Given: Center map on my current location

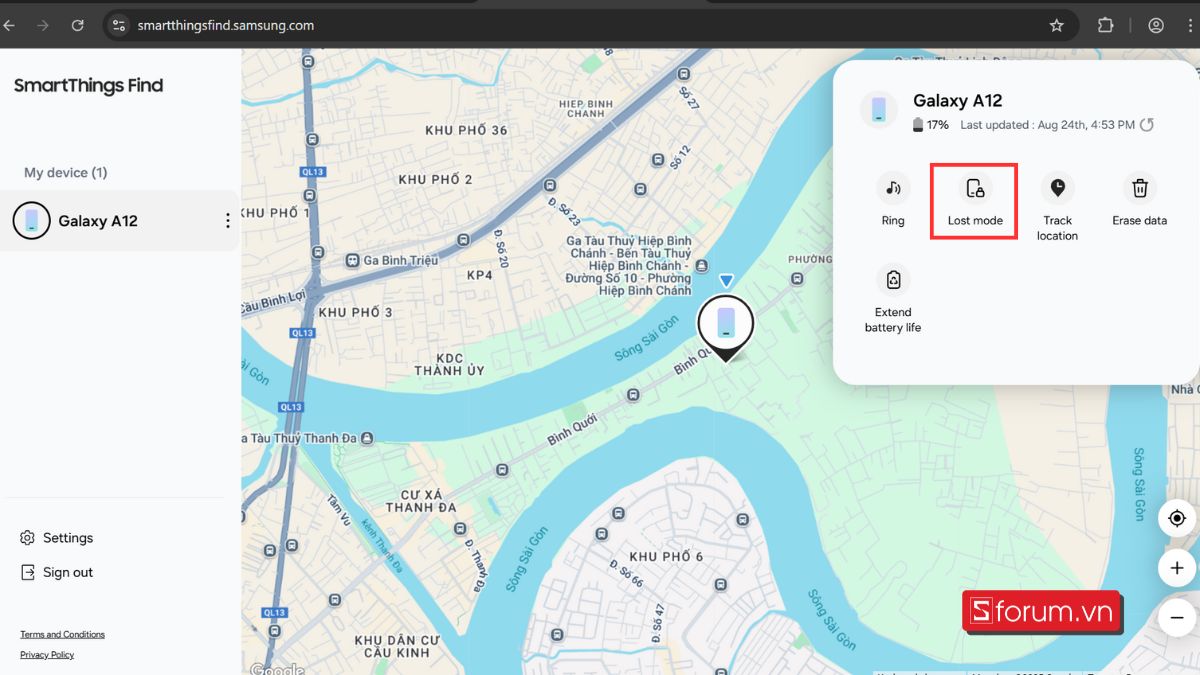Looking at the screenshot, I should 1177,518.
